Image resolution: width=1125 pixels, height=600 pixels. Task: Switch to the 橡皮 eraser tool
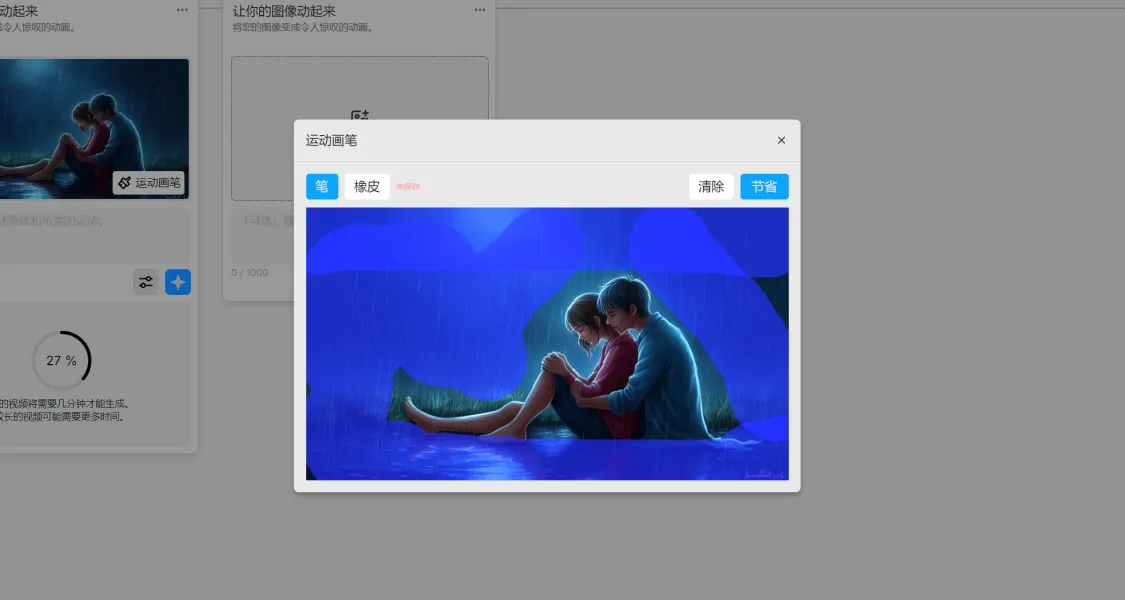pos(366,186)
